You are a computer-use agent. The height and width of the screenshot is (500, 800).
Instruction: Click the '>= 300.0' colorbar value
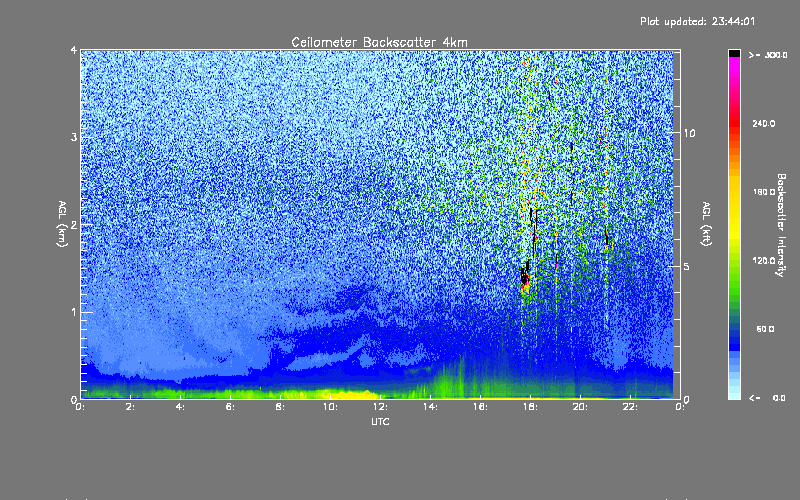tap(768, 55)
